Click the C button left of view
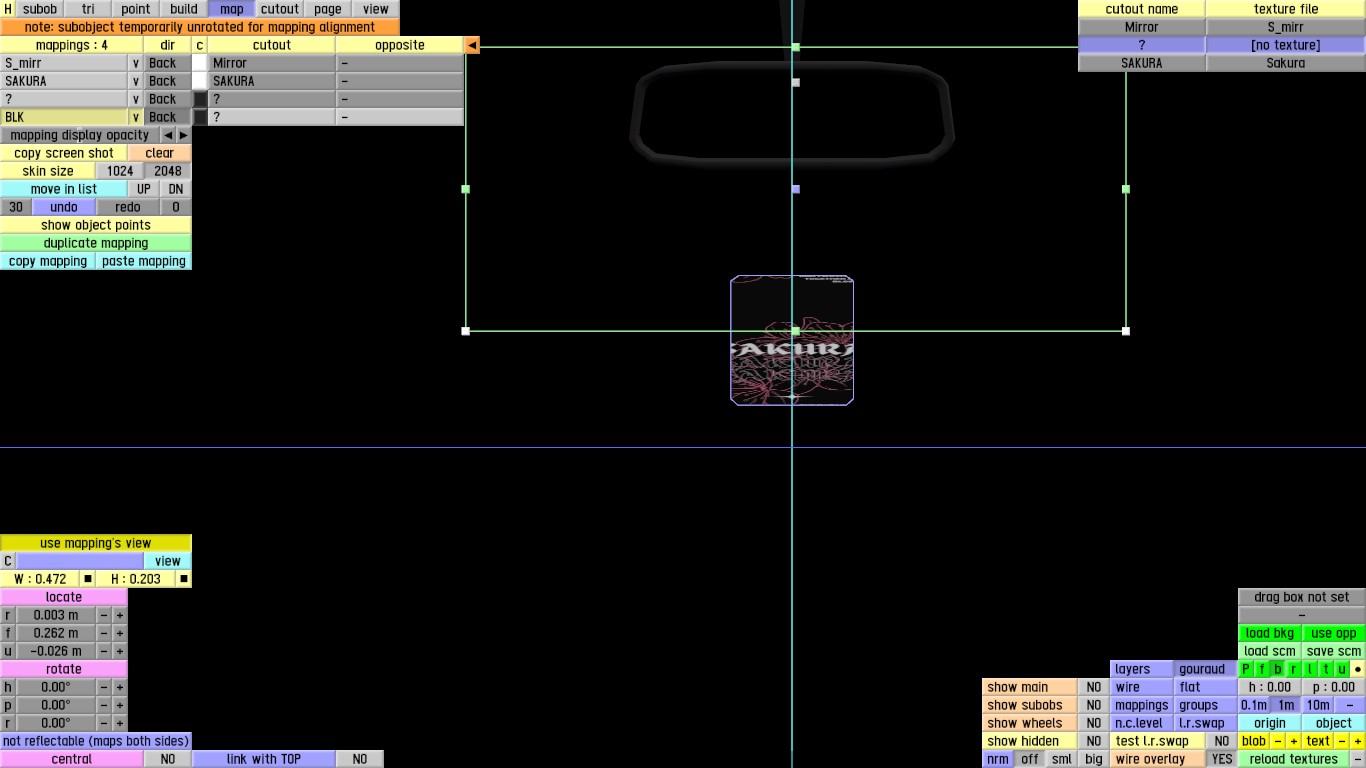The width and height of the screenshot is (1366, 768). 8,561
